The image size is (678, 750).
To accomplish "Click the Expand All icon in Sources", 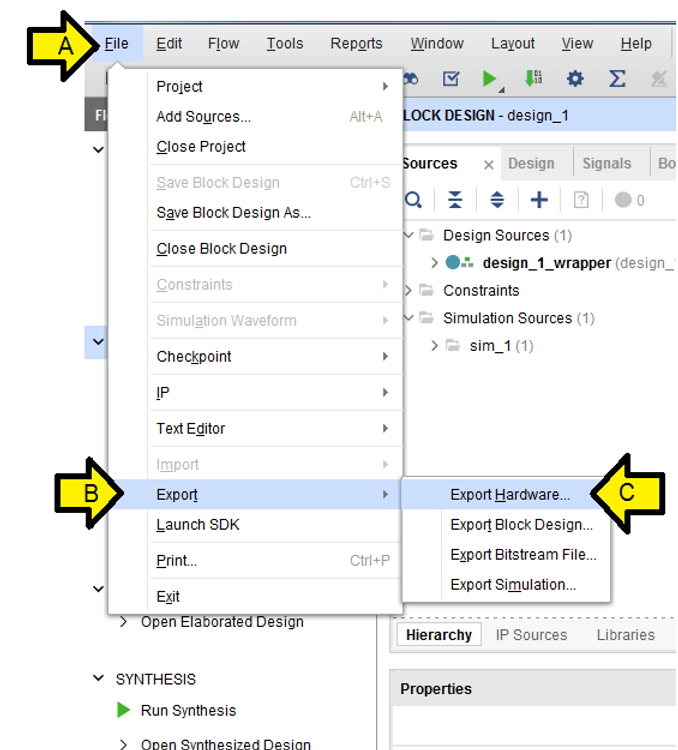I will pos(497,200).
